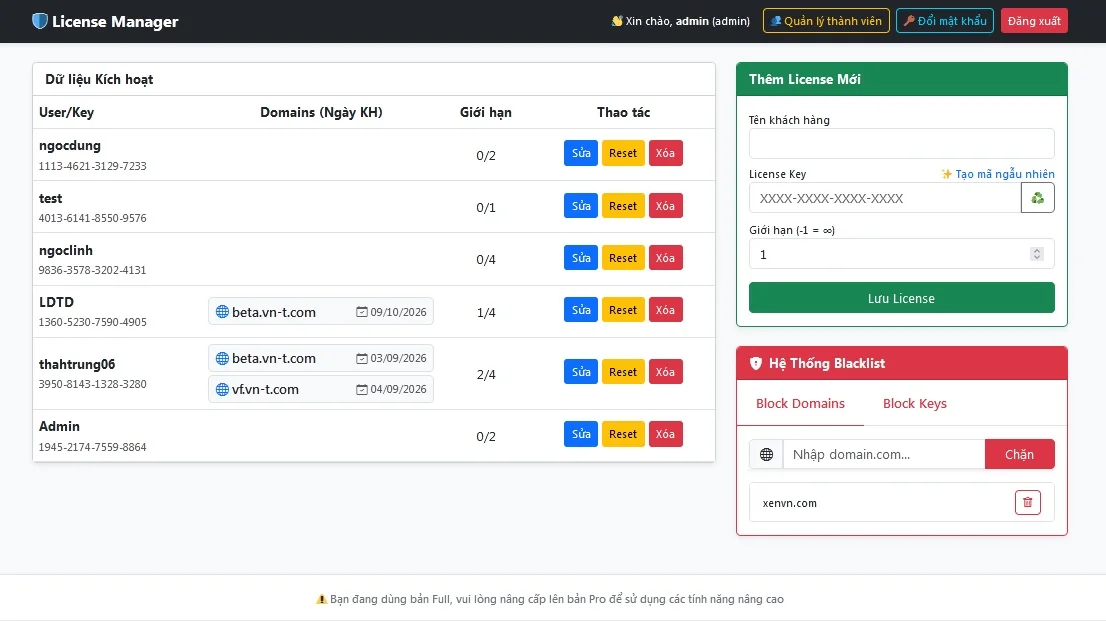Click key 4013-6141-8550-9576
This screenshot has height=621, width=1106.
pyautogui.click(x=92, y=218)
